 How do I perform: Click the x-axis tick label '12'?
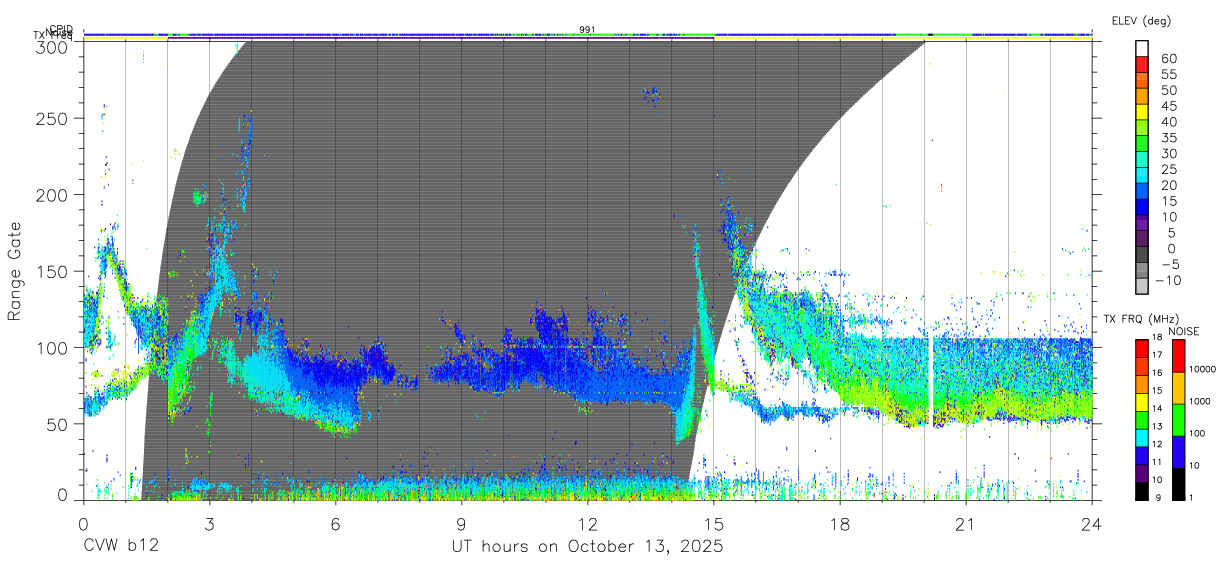pyautogui.click(x=587, y=524)
